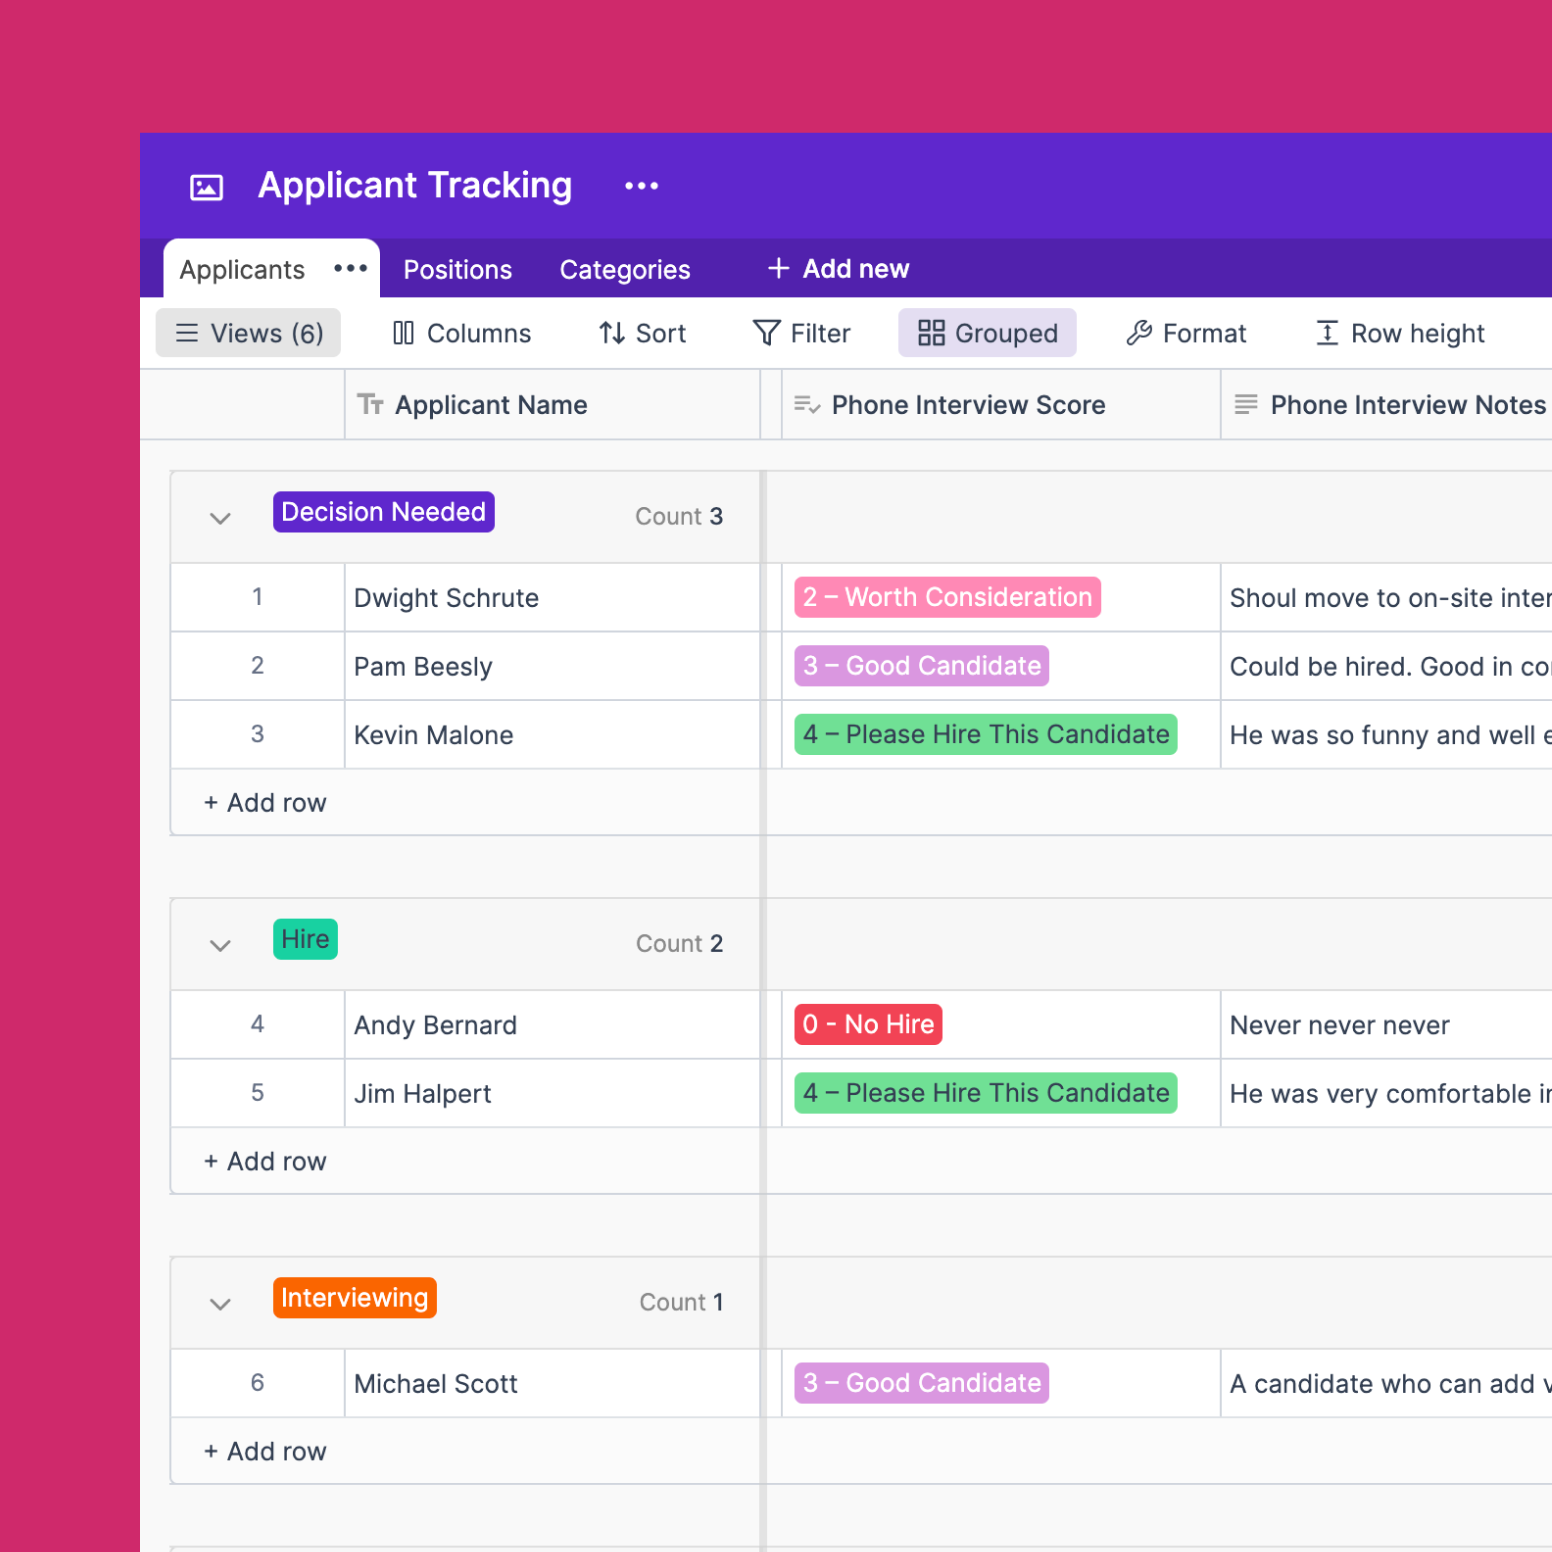Collapse the Interviewing group
Viewport: 1552px width, 1552px height.
tap(219, 1303)
